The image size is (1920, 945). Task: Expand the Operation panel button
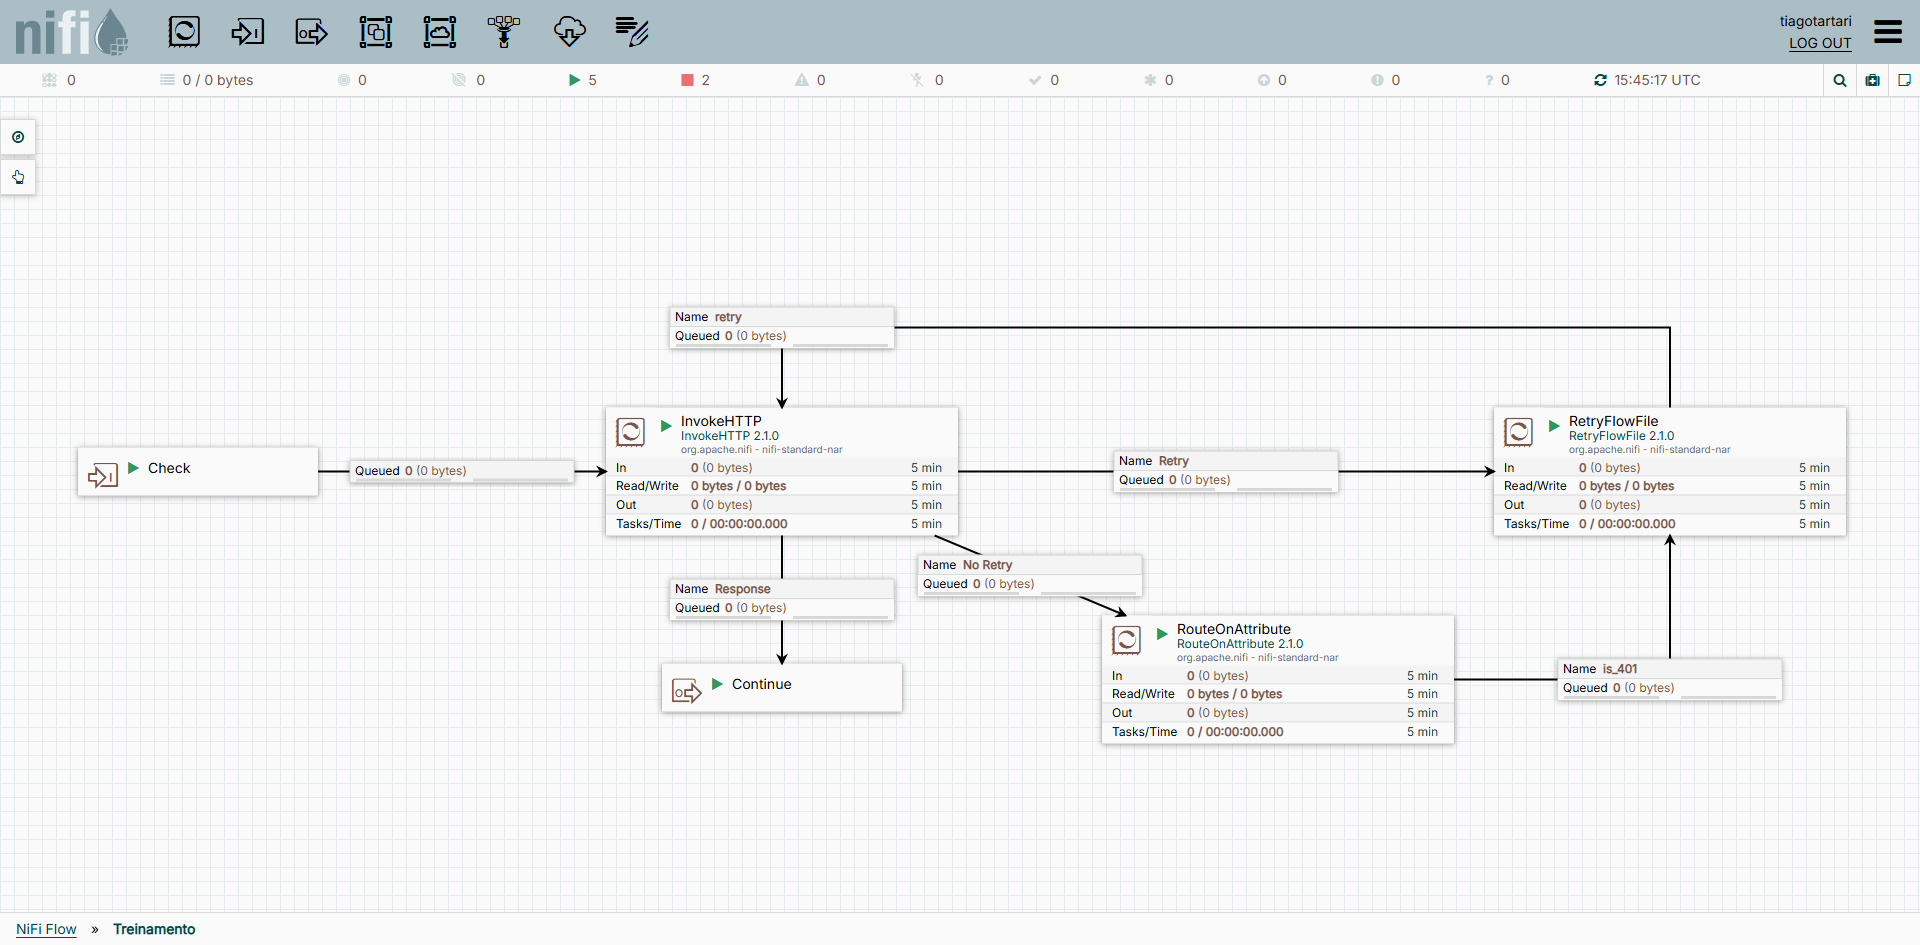18,177
